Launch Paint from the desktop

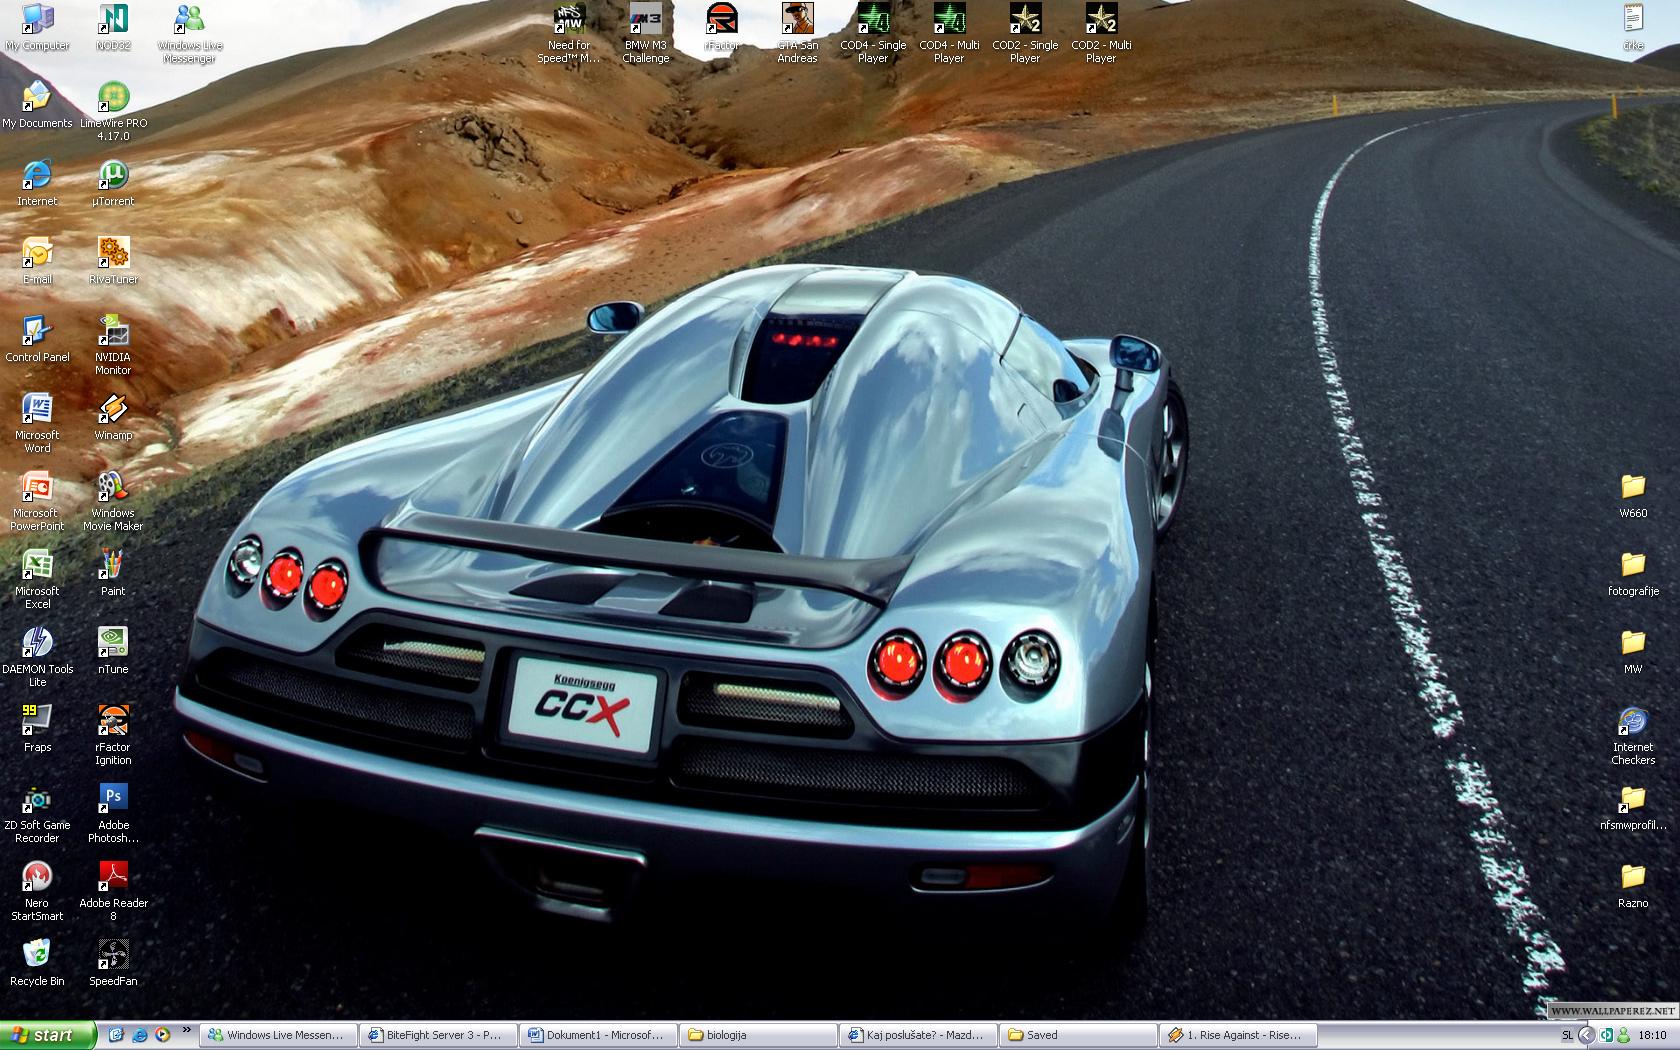click(113, 573)
